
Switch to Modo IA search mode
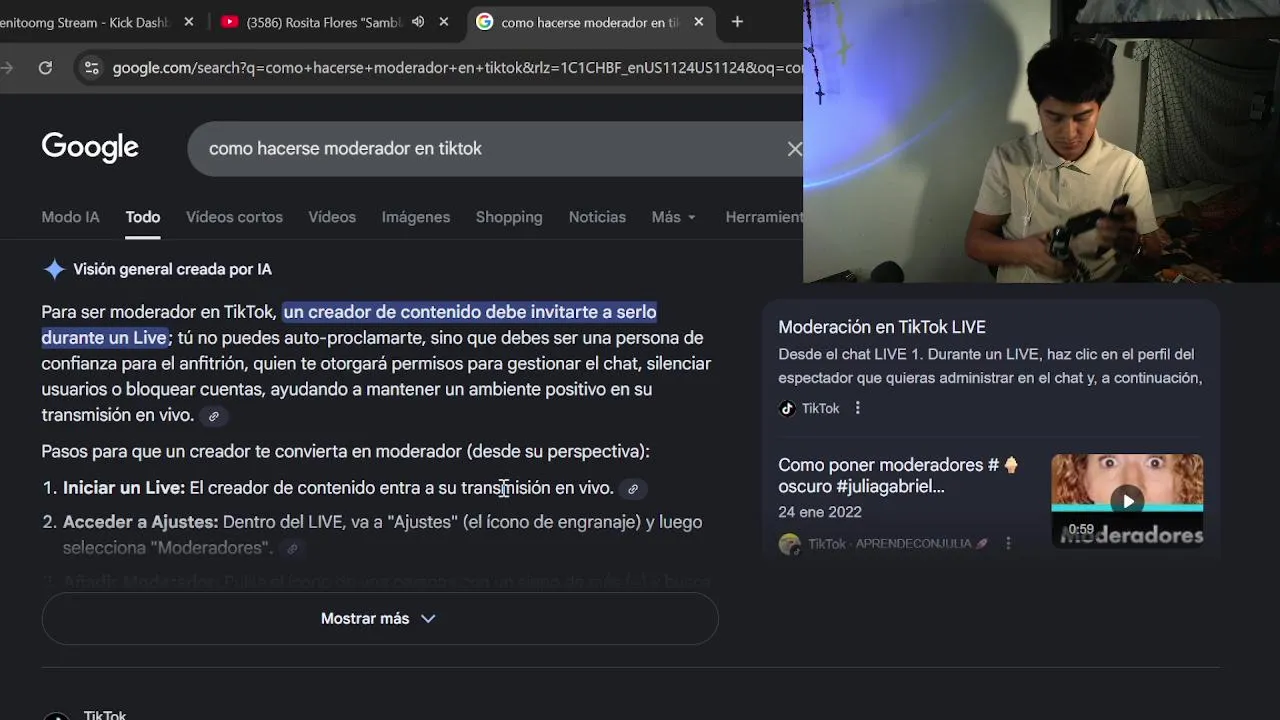[x=70, y=217]
